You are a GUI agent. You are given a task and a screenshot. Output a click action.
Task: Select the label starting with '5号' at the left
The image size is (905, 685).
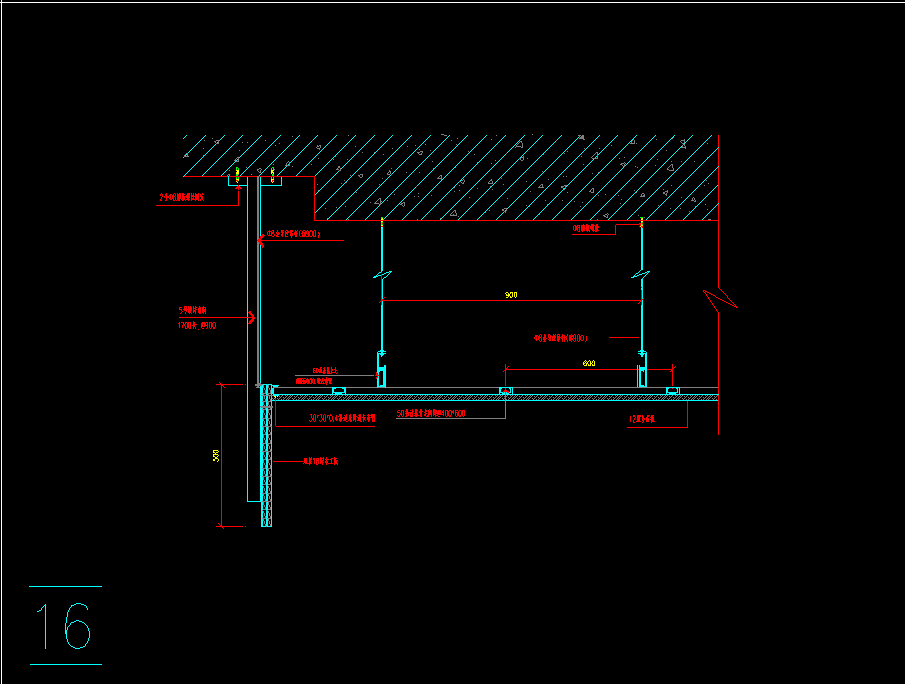pos(193,310)
